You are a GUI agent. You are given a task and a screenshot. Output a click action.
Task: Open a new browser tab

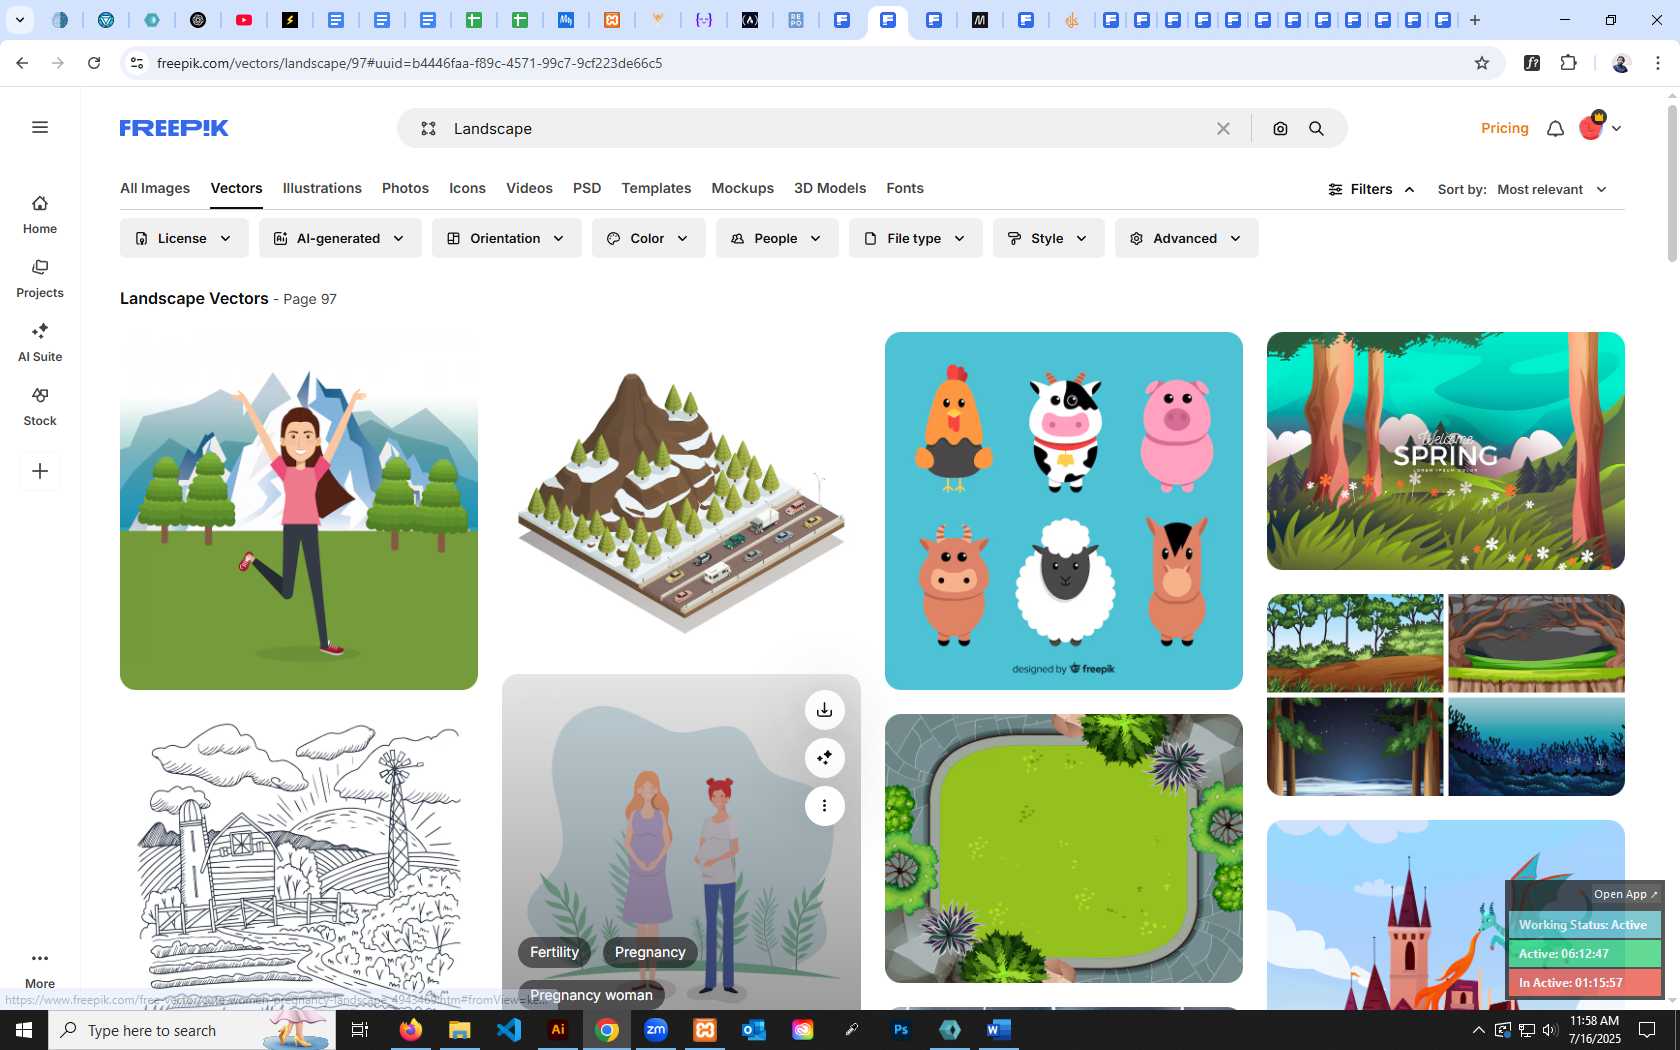1474,20
